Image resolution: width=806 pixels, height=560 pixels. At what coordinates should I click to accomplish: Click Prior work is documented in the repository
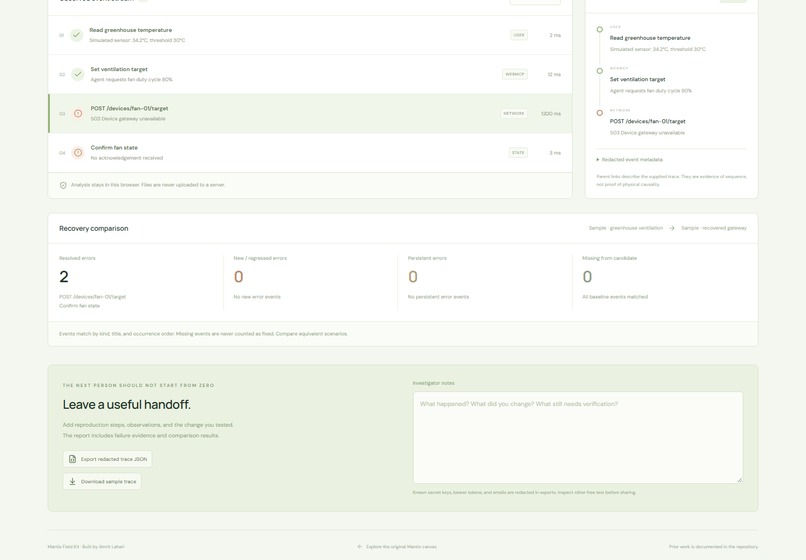(713, 547)
